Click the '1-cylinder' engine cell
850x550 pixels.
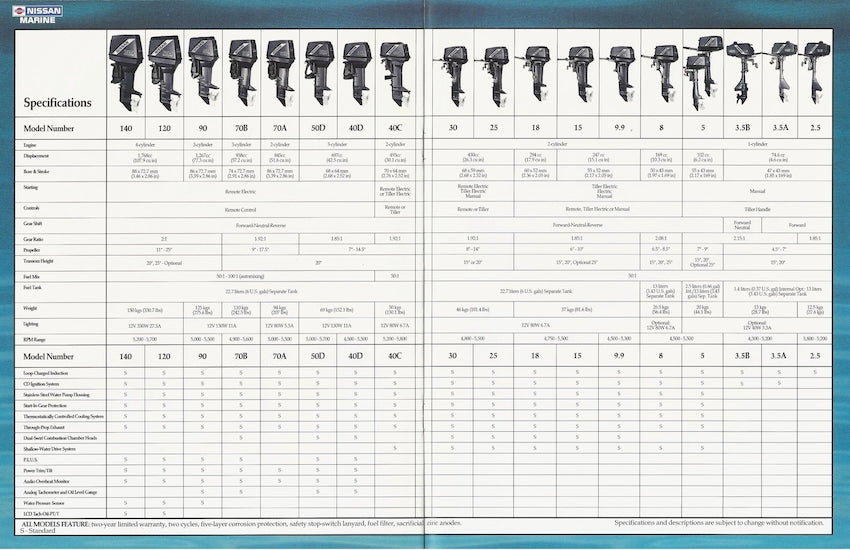757,144
